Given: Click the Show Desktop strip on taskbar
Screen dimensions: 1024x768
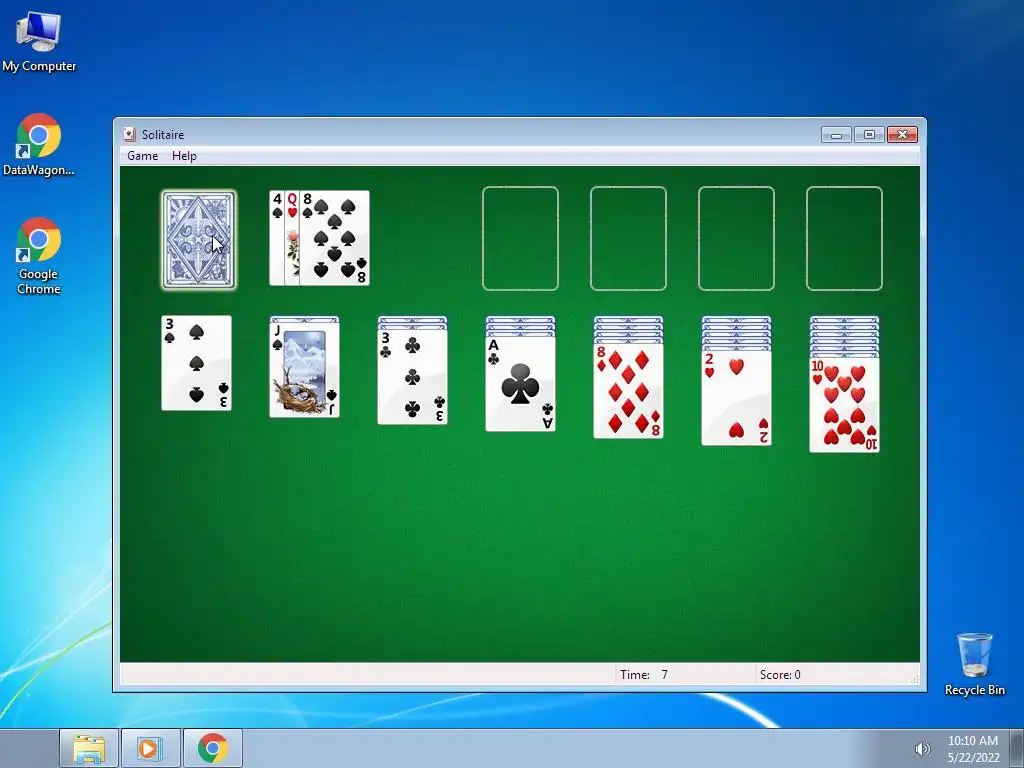Looking at the screenshot, I should (1017, 748).
